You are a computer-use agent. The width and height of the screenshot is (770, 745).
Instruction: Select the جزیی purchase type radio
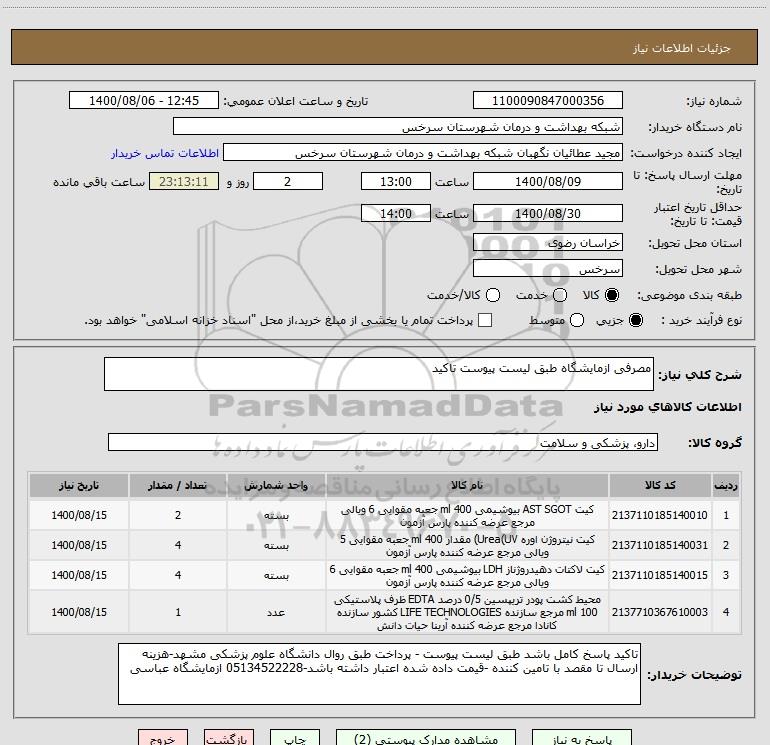(636, 320)
